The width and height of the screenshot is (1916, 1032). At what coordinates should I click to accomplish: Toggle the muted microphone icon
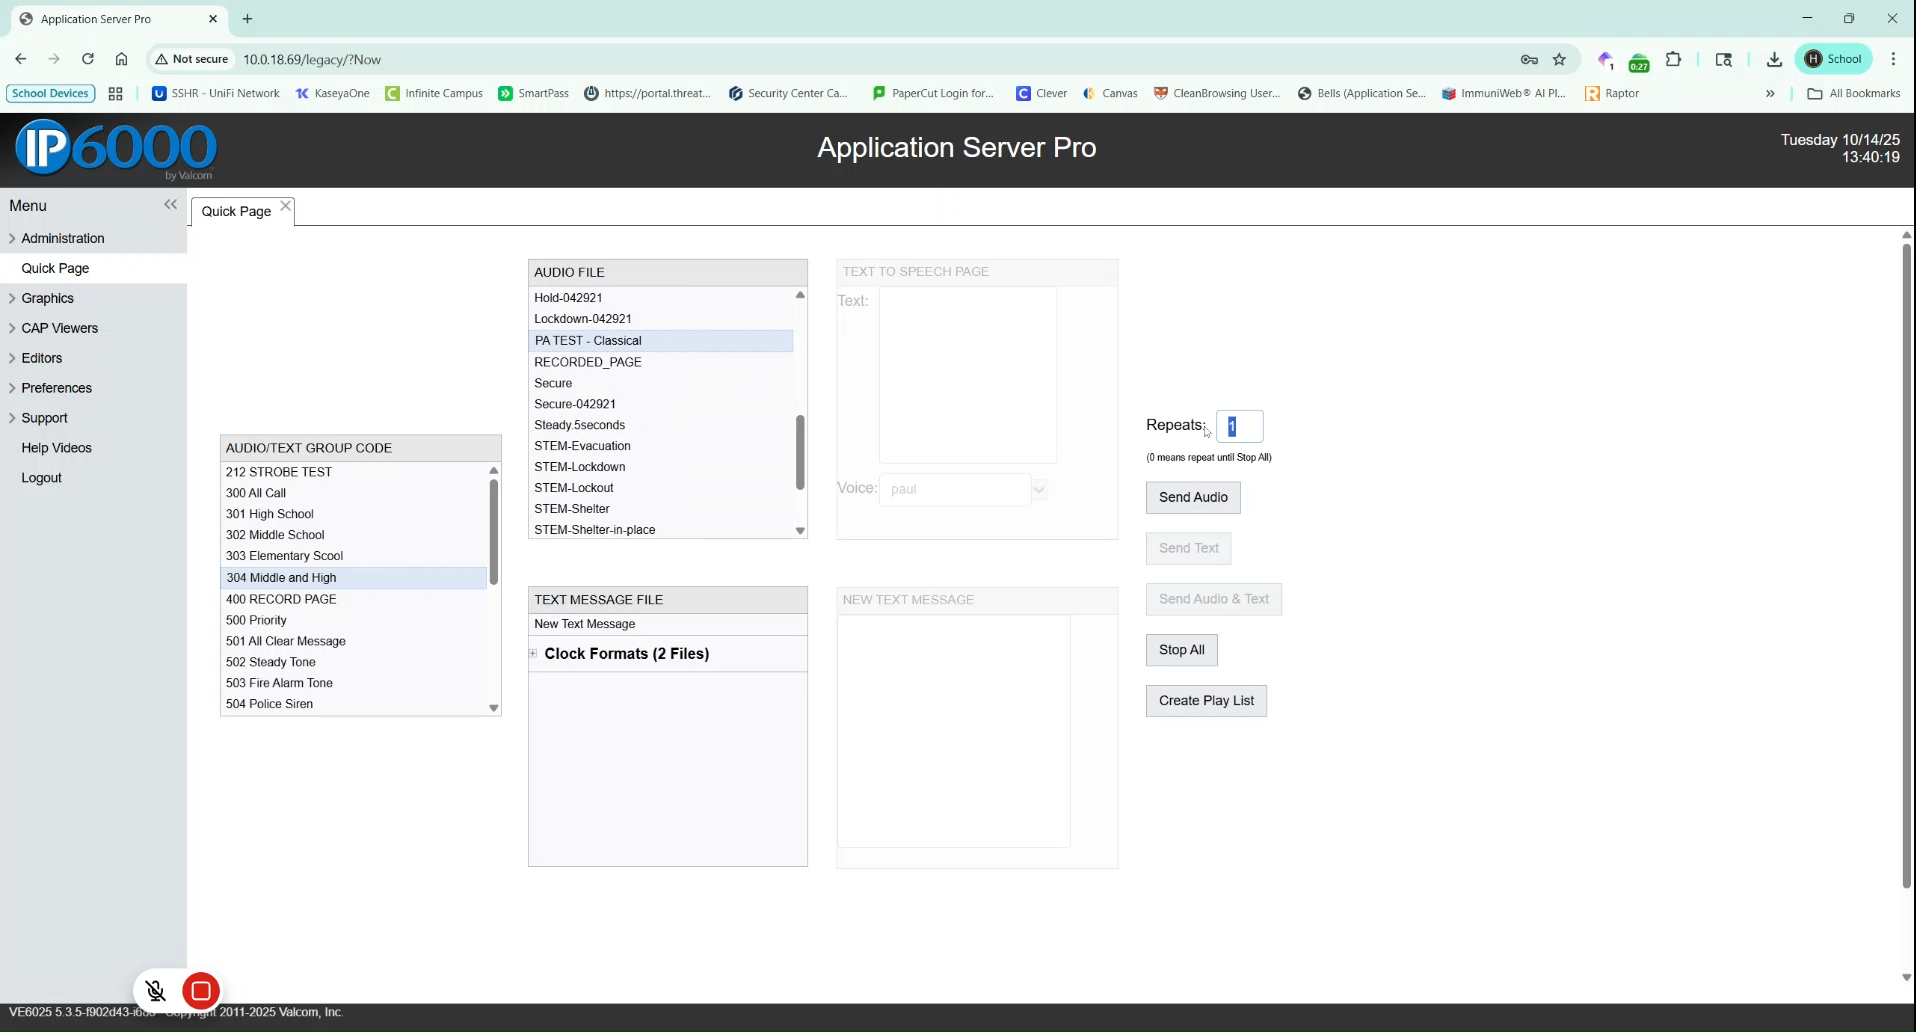coord(156,990)
